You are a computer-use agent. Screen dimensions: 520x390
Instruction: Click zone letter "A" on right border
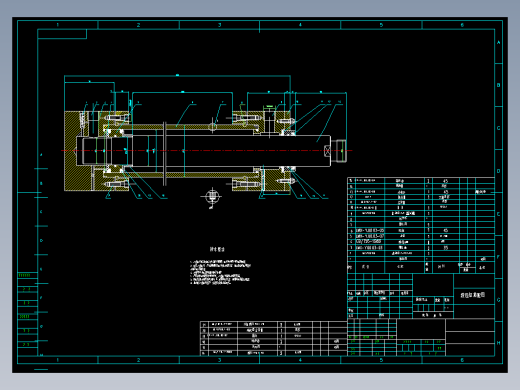499,43
